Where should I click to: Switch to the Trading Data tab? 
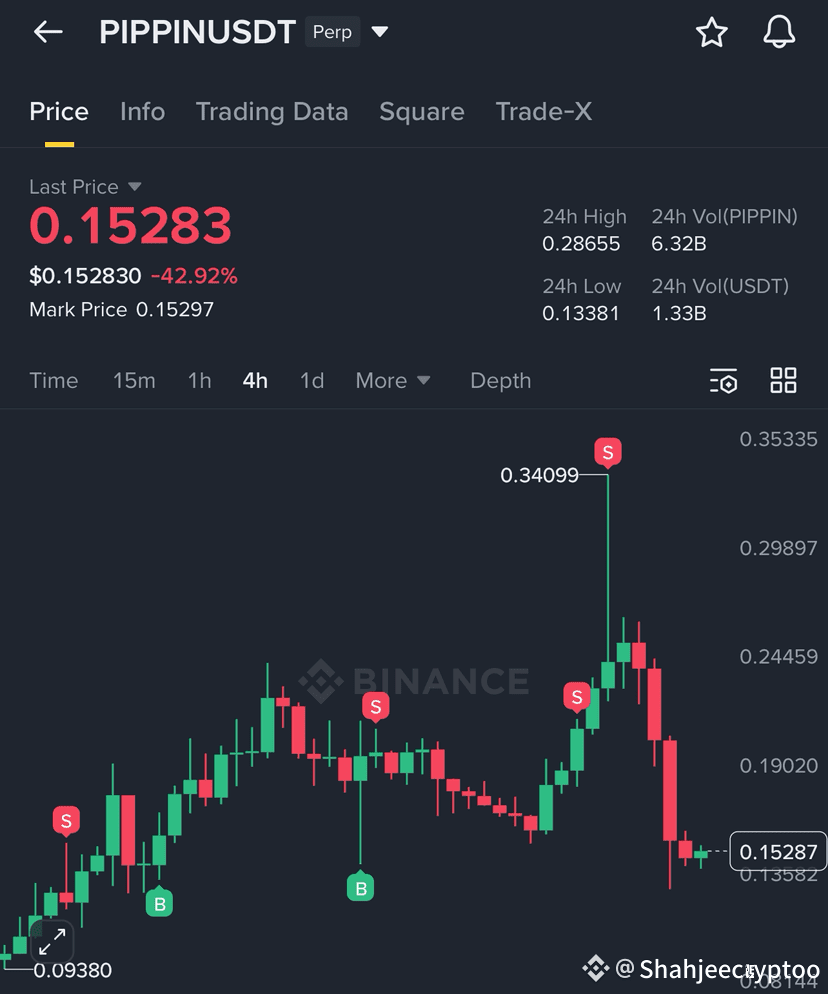pyautogui.click(x=272, y=112)
